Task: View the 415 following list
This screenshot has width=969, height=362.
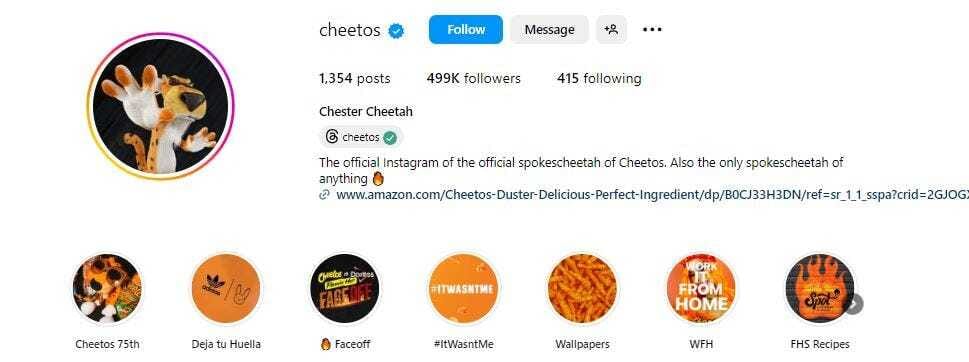Action: [x=599, y=78]
